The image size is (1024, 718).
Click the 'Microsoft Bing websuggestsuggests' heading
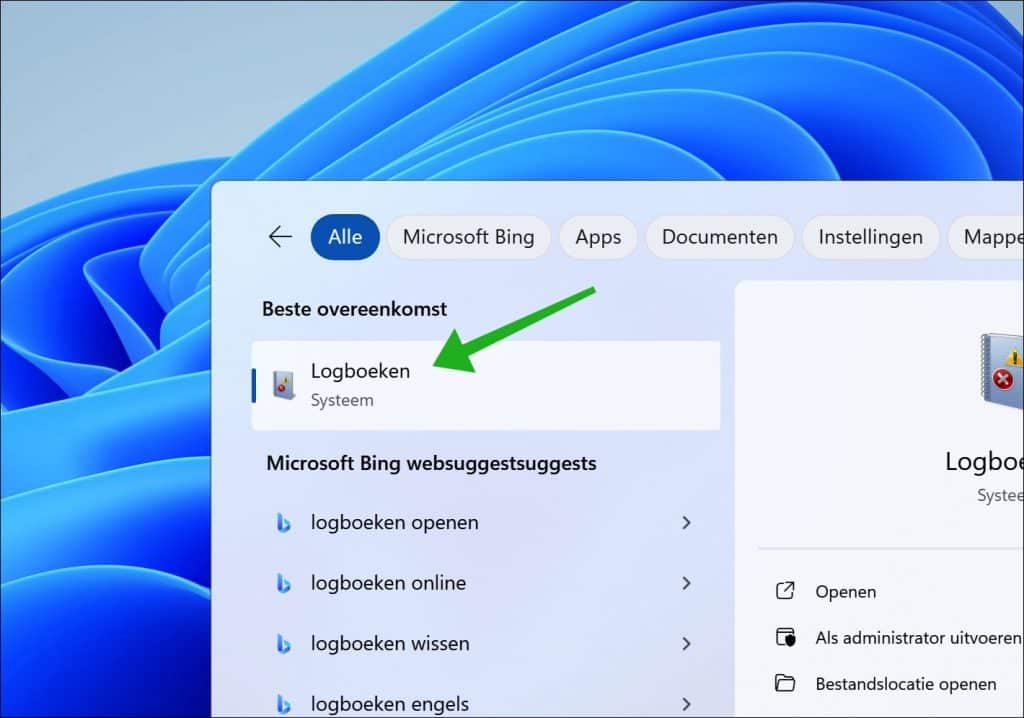tap(431, 463)
